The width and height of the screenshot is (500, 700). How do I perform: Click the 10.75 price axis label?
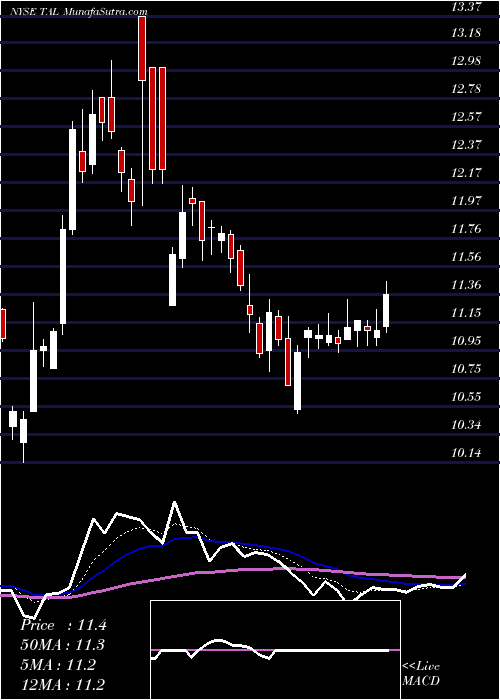click(x=467, y=369)
